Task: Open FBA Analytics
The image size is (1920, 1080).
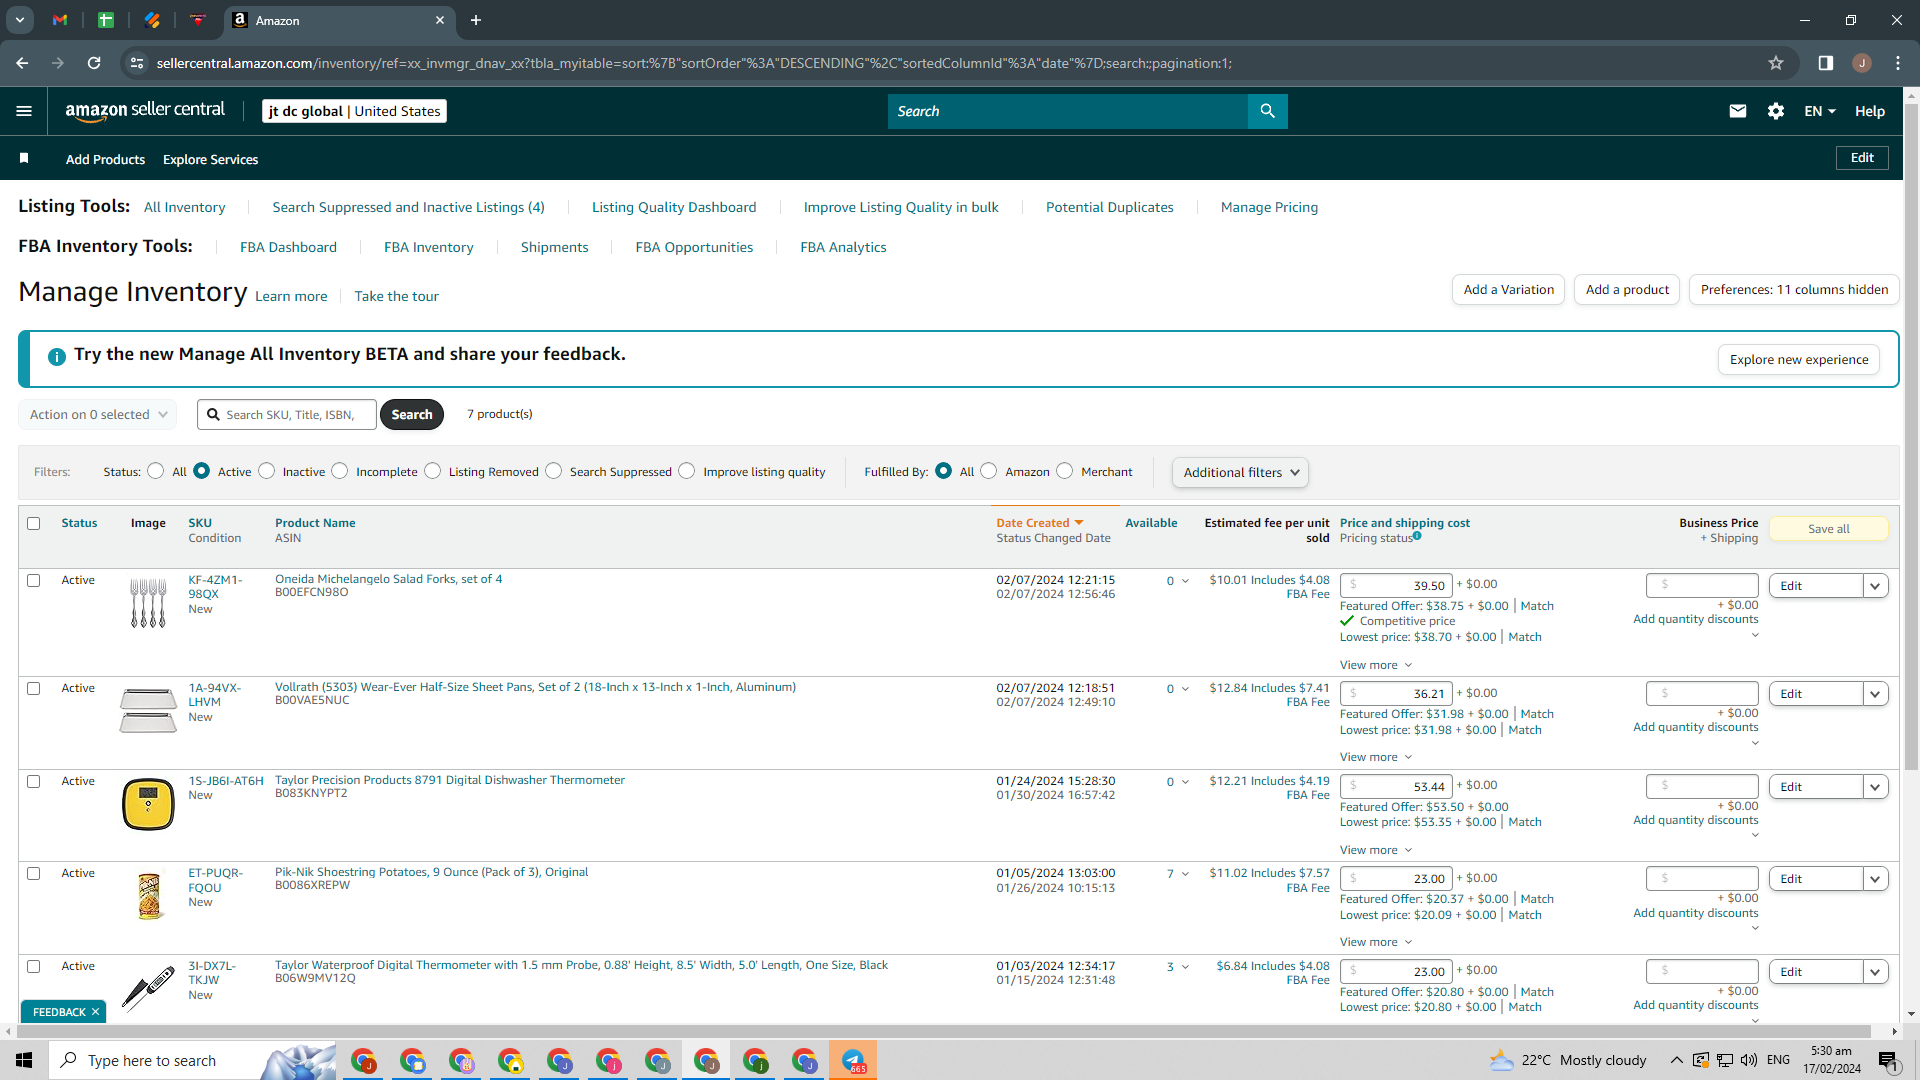Action: (843, 247)
